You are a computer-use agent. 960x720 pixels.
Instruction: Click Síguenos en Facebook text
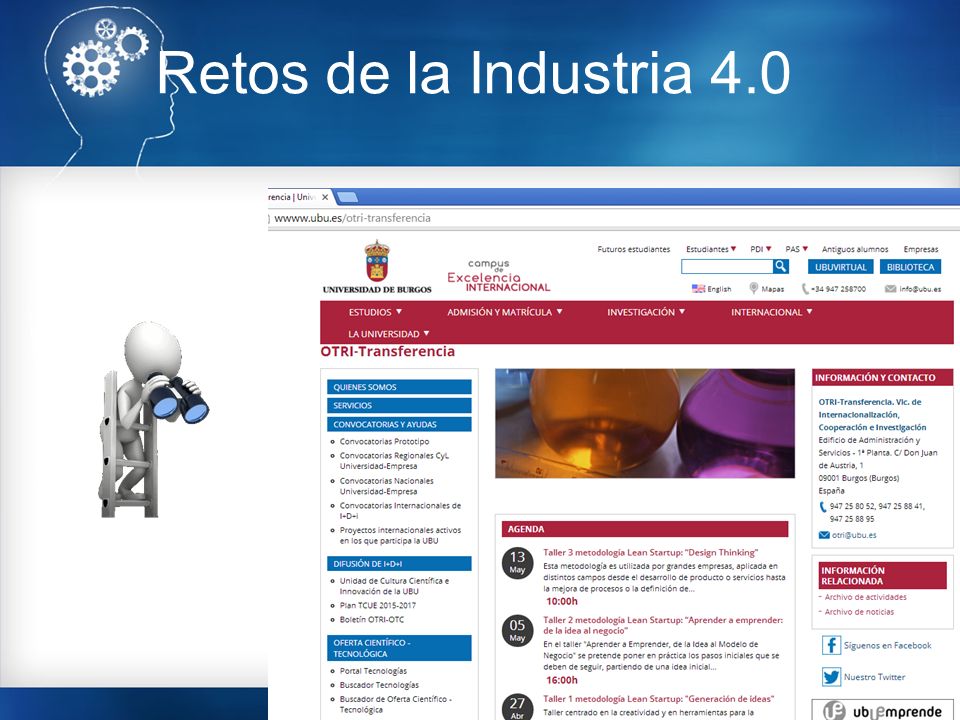887,645
